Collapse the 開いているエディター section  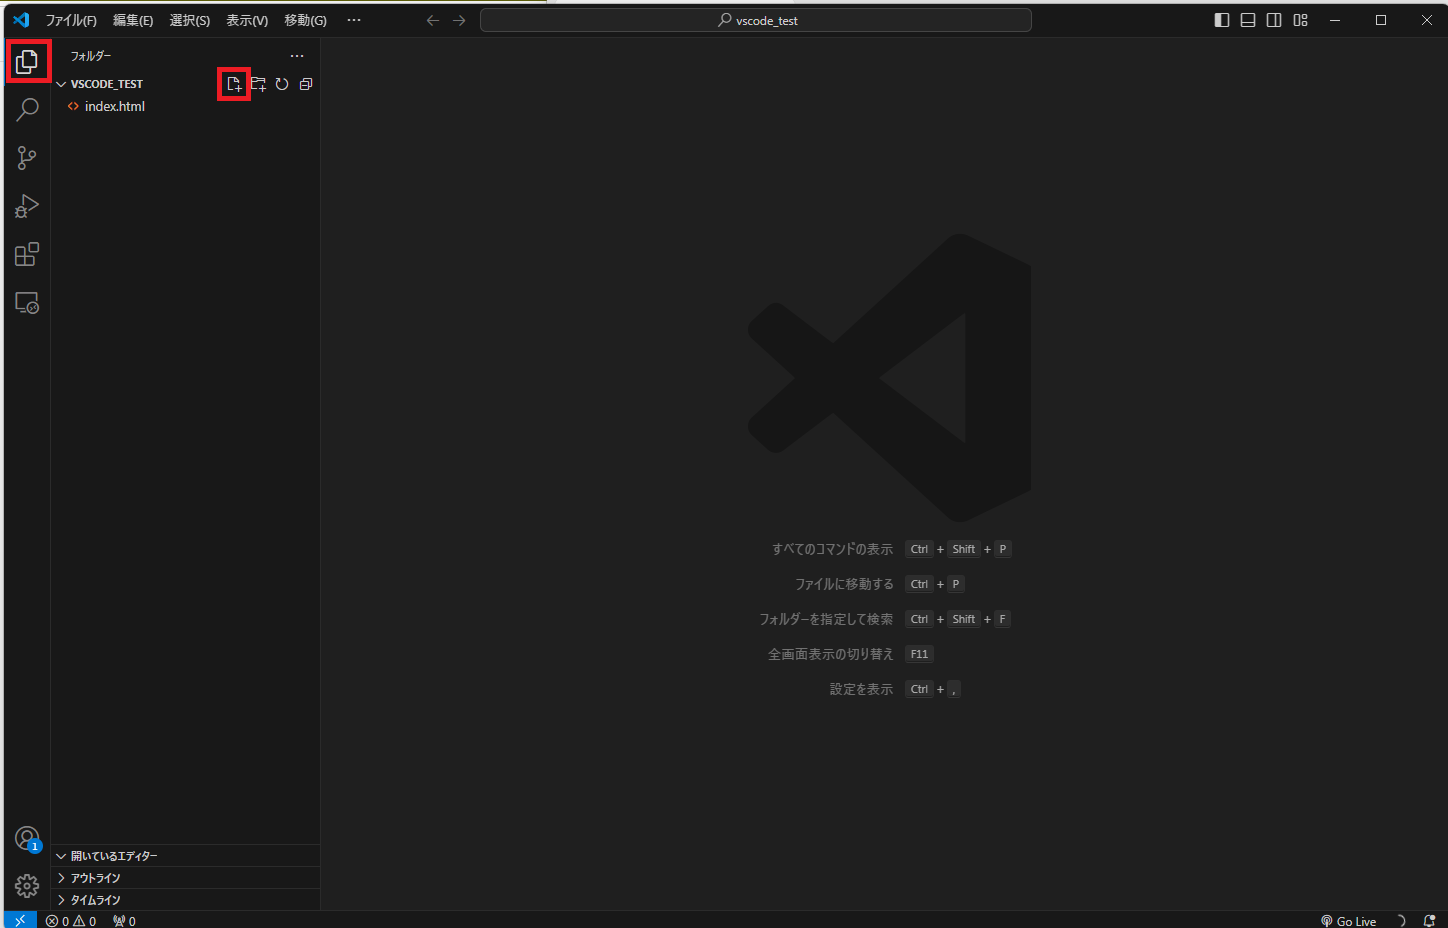pos(186,856)
